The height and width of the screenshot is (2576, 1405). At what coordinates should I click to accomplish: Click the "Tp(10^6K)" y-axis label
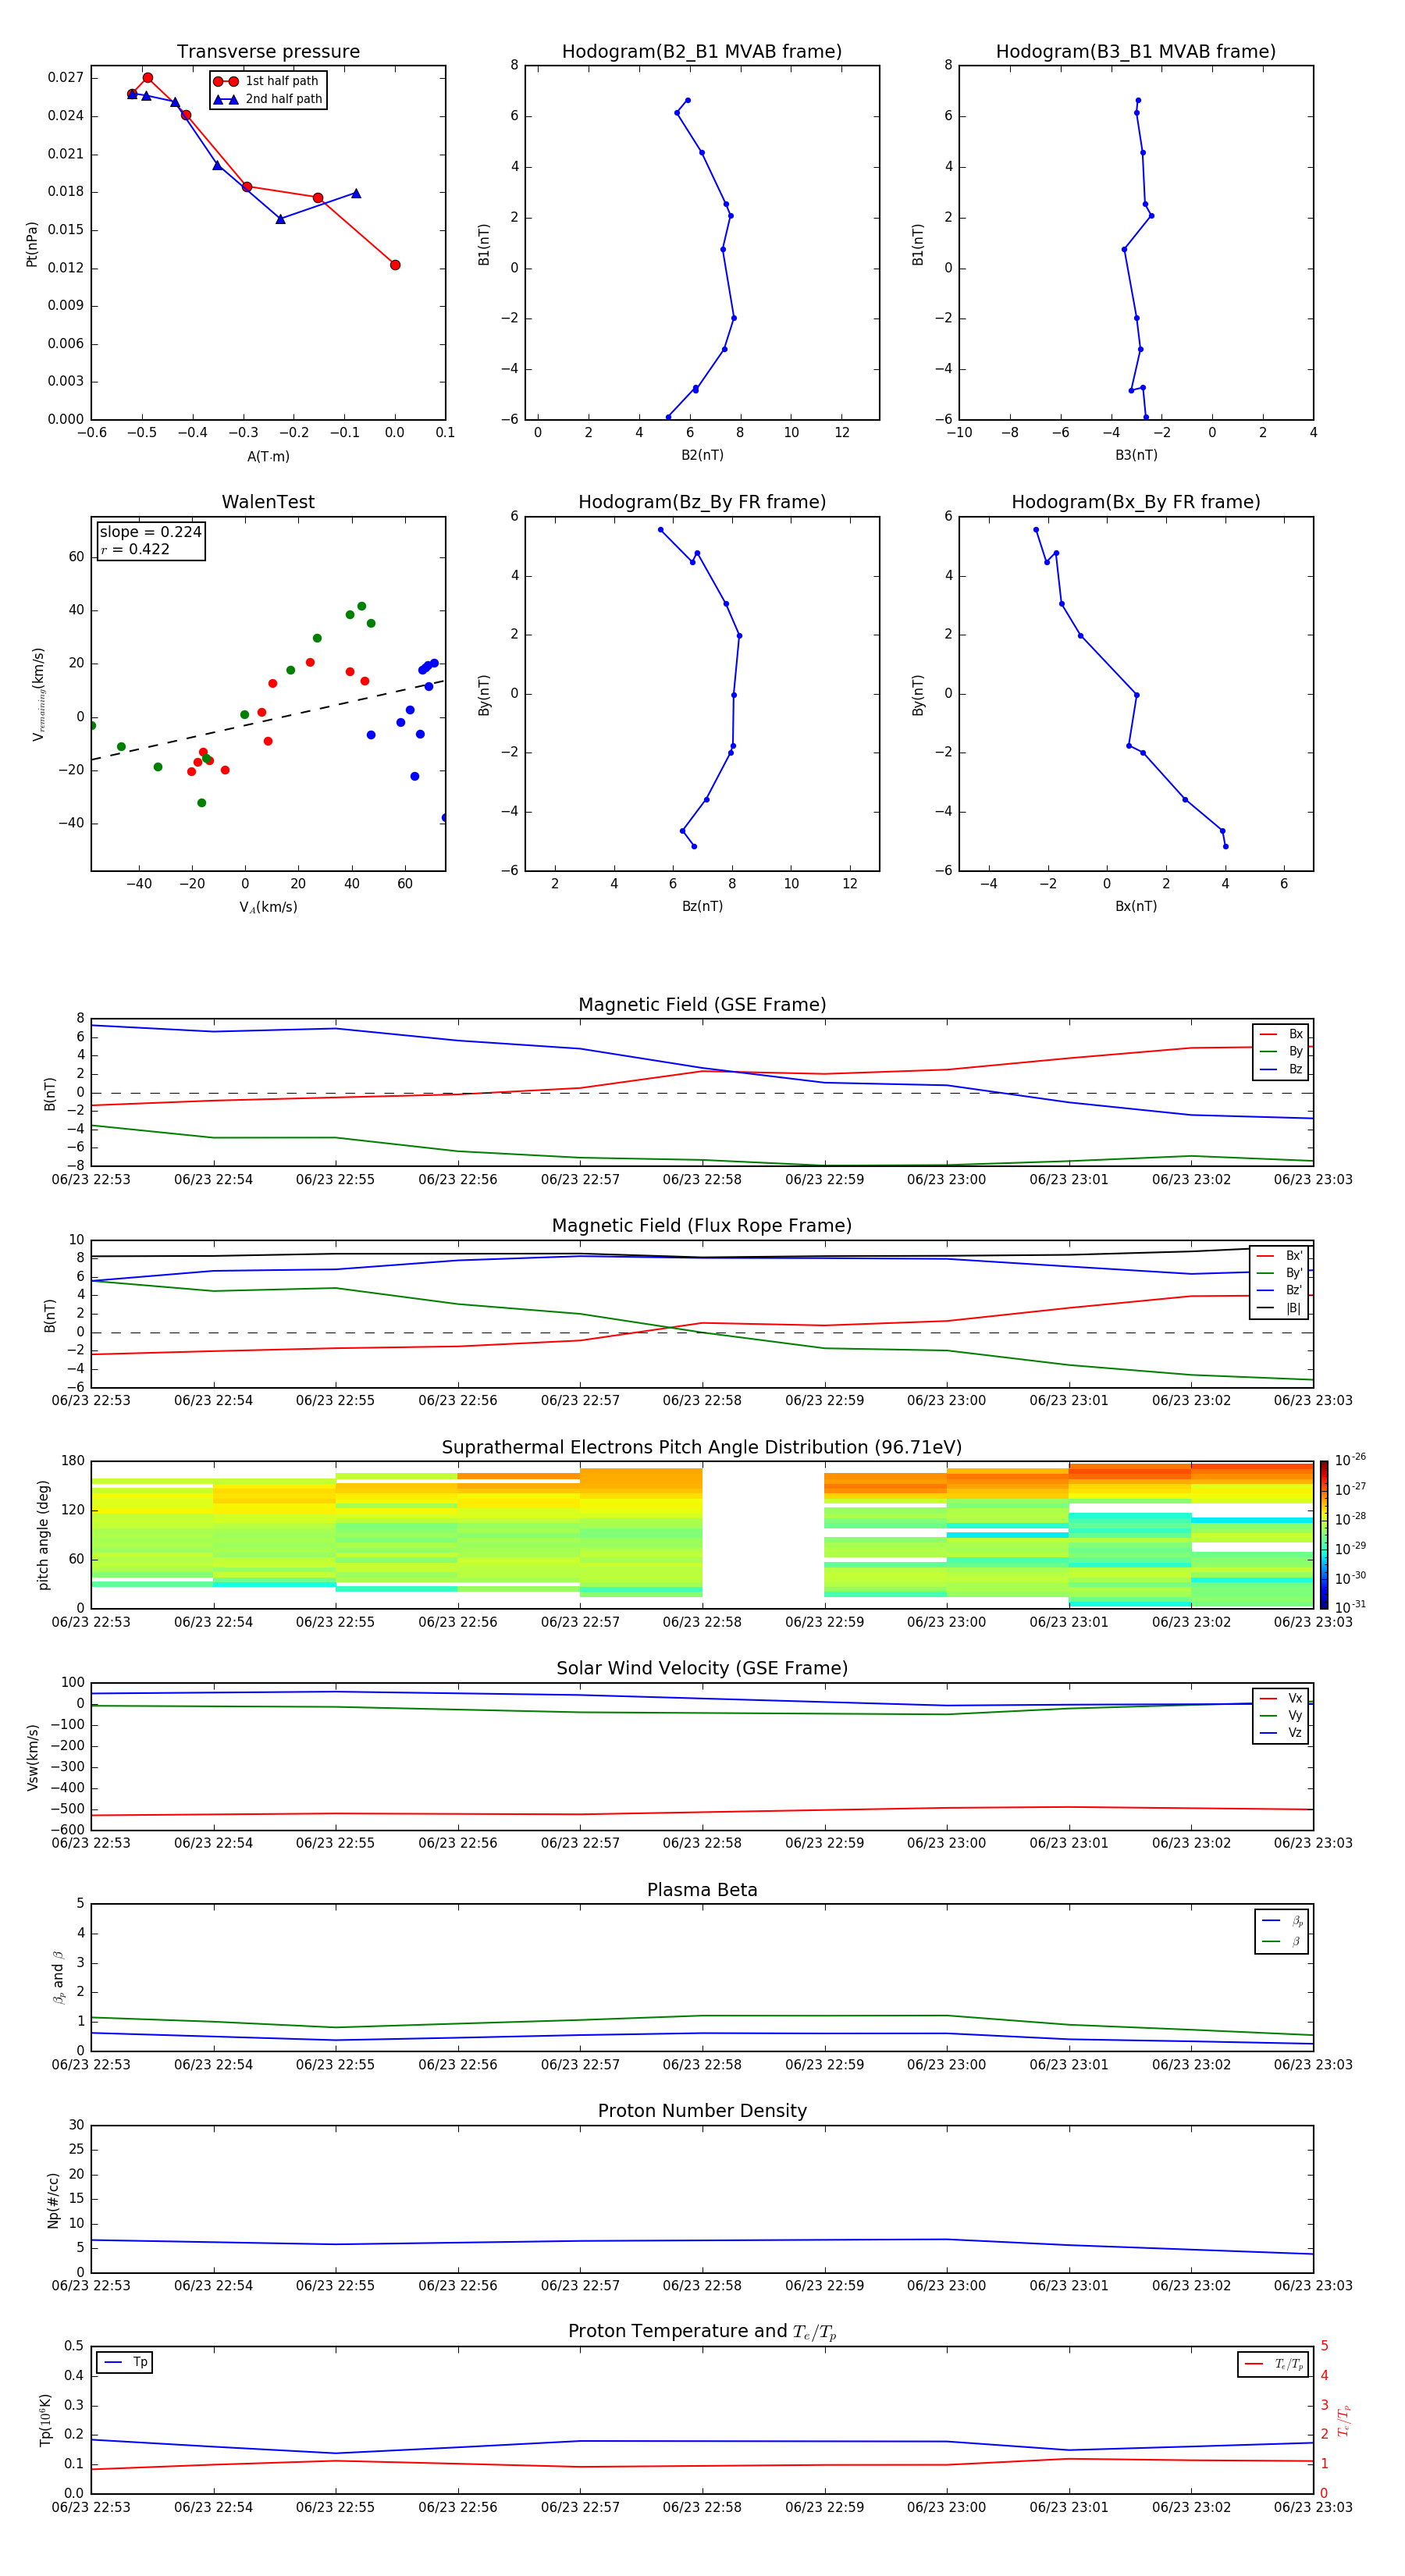tap(45, 2420)
